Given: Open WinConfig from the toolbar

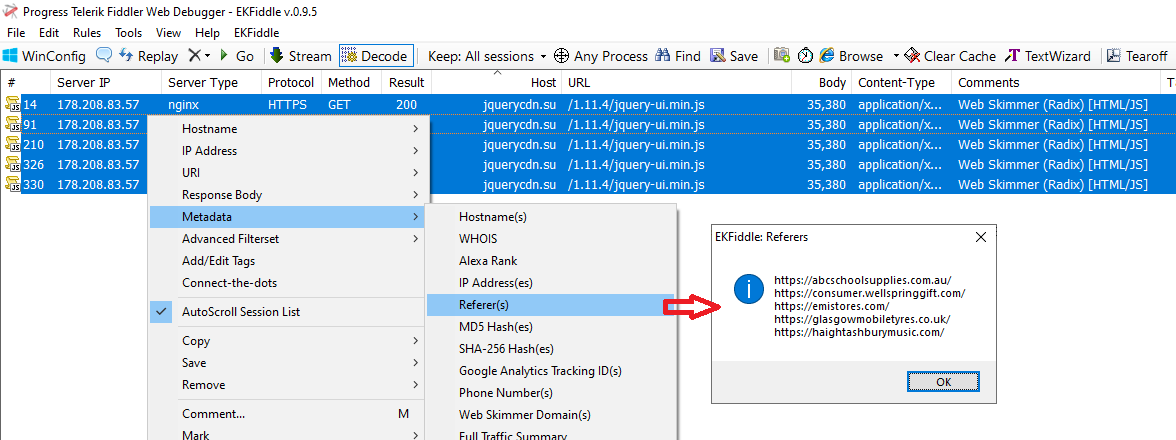Looking at the screenshot, I should 45,56.
